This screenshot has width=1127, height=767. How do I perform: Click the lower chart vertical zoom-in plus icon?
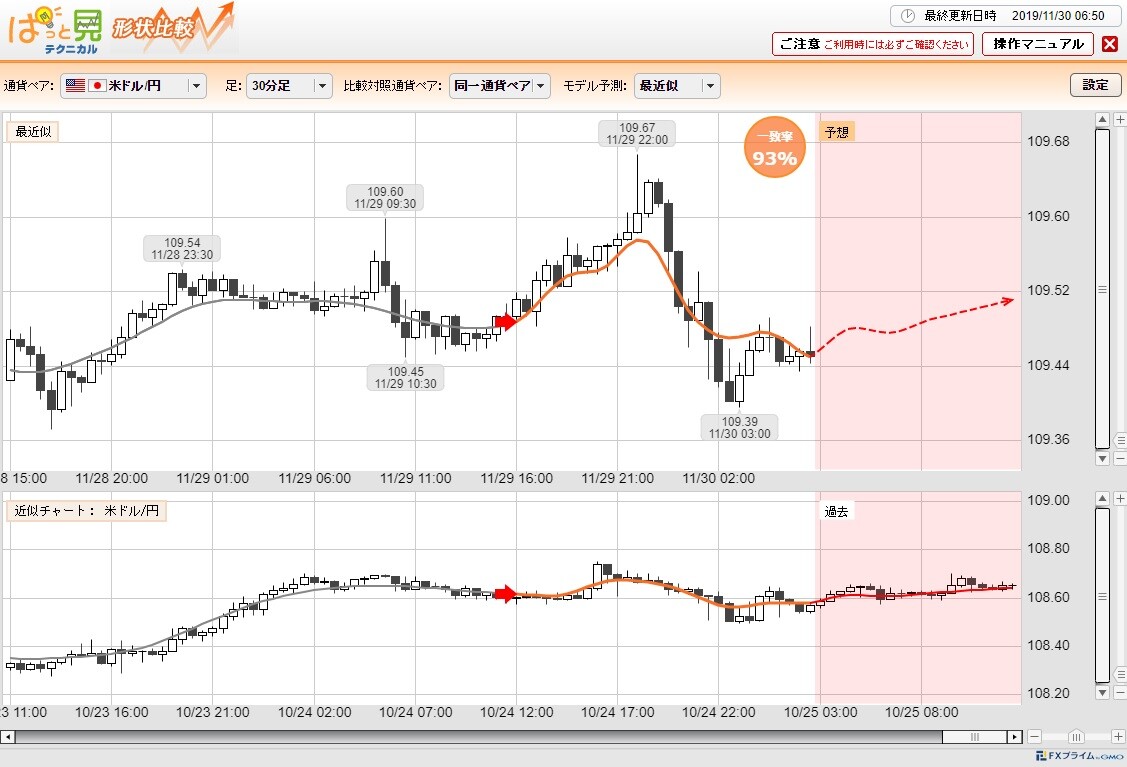tap(1120, 498)
